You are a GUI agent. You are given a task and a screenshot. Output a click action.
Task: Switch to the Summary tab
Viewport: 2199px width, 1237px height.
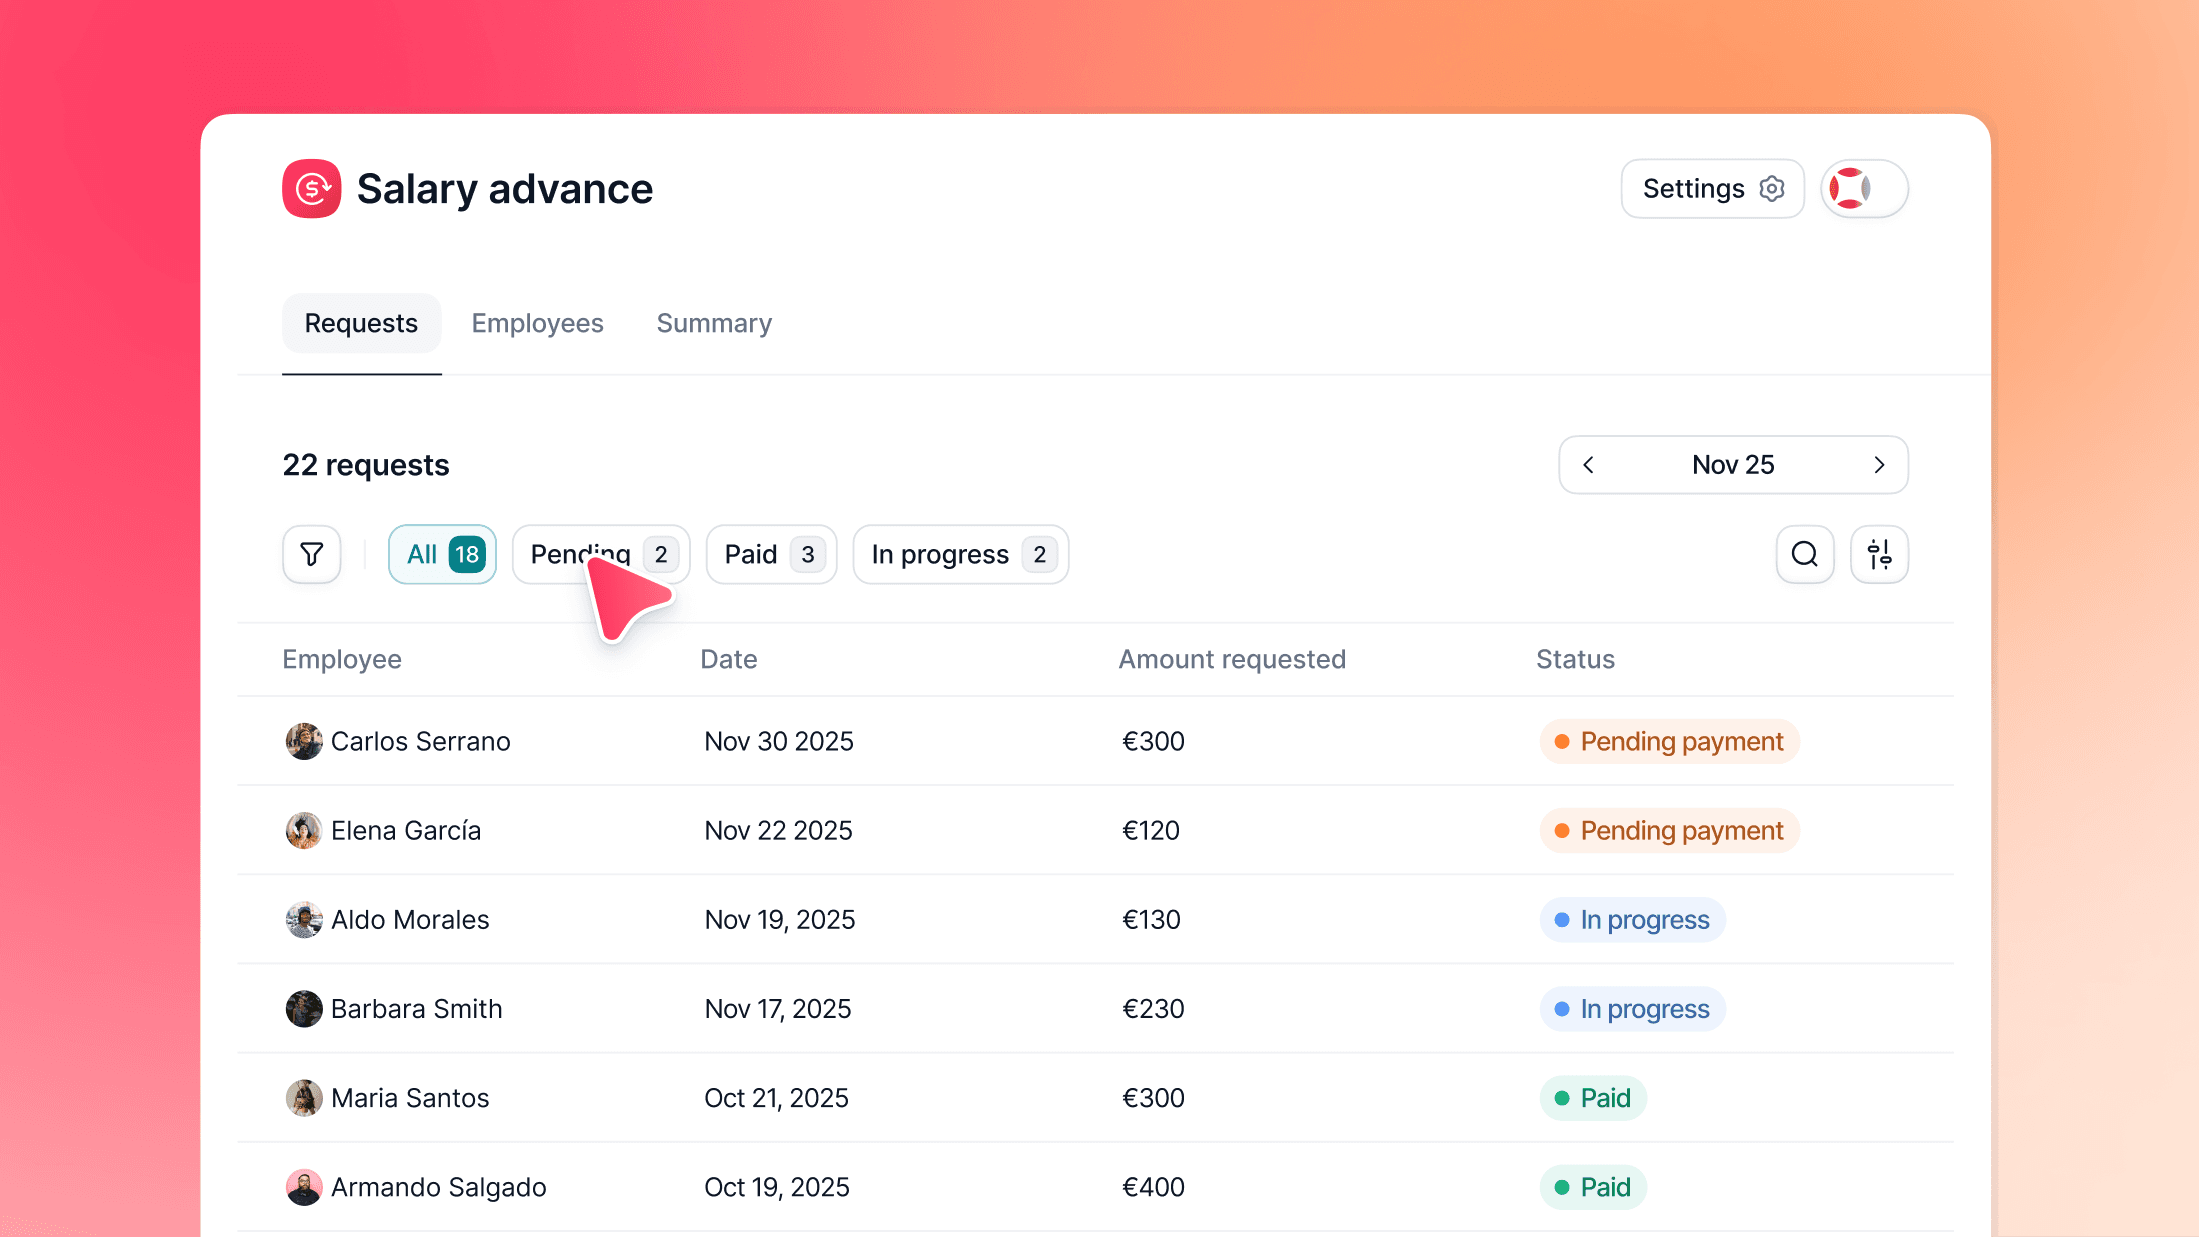pos(713,323)
